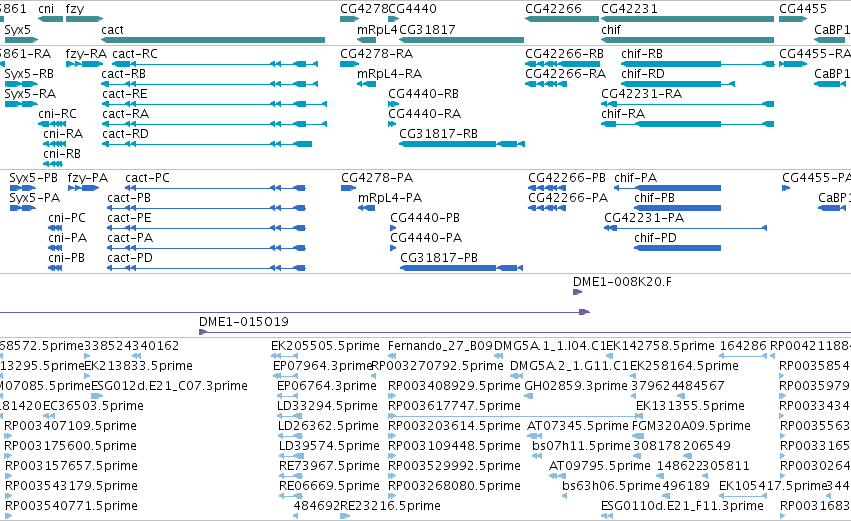The width and height of the screenshot is (851, 521).
Task: Click transcript label cact-RE
Action: 125,94
